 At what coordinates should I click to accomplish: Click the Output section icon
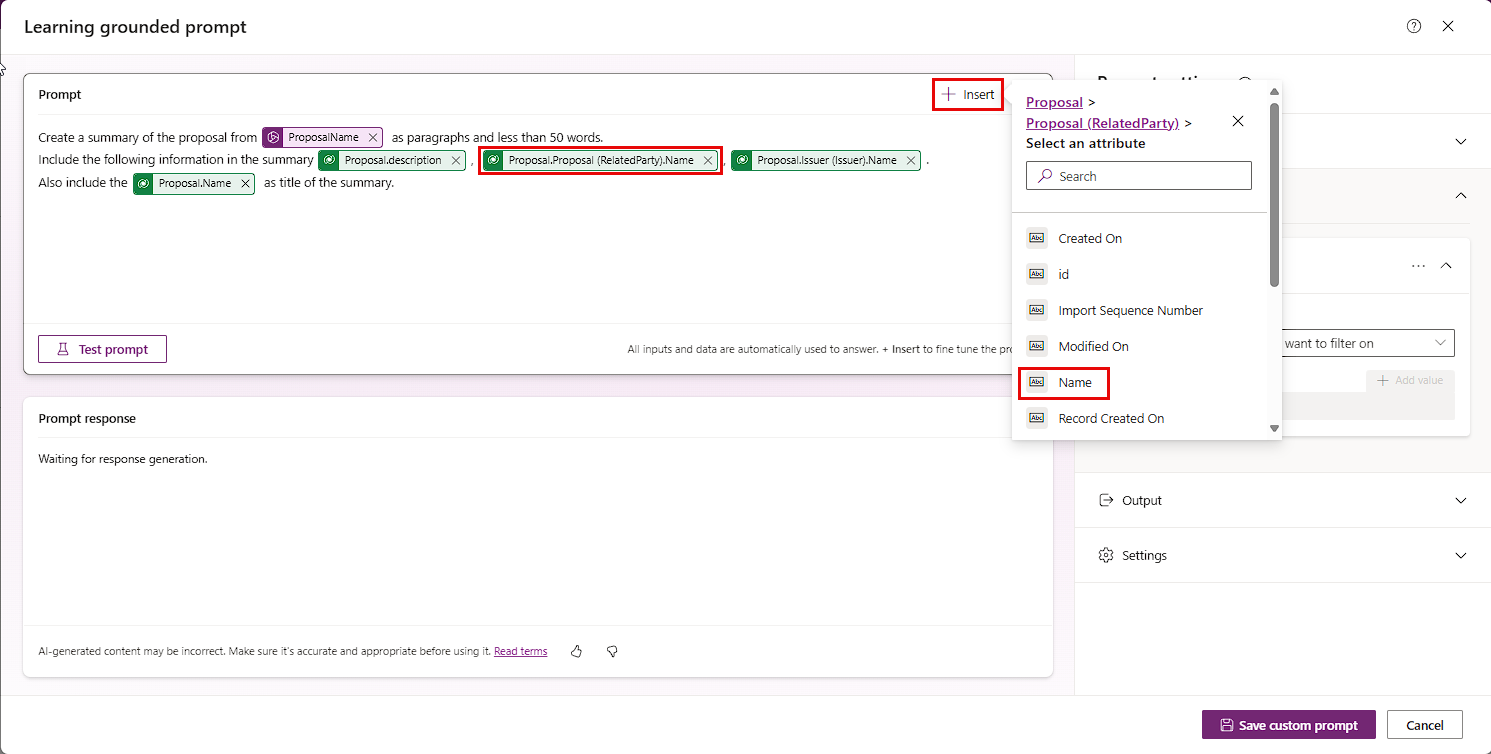(x=1105, y=500)
